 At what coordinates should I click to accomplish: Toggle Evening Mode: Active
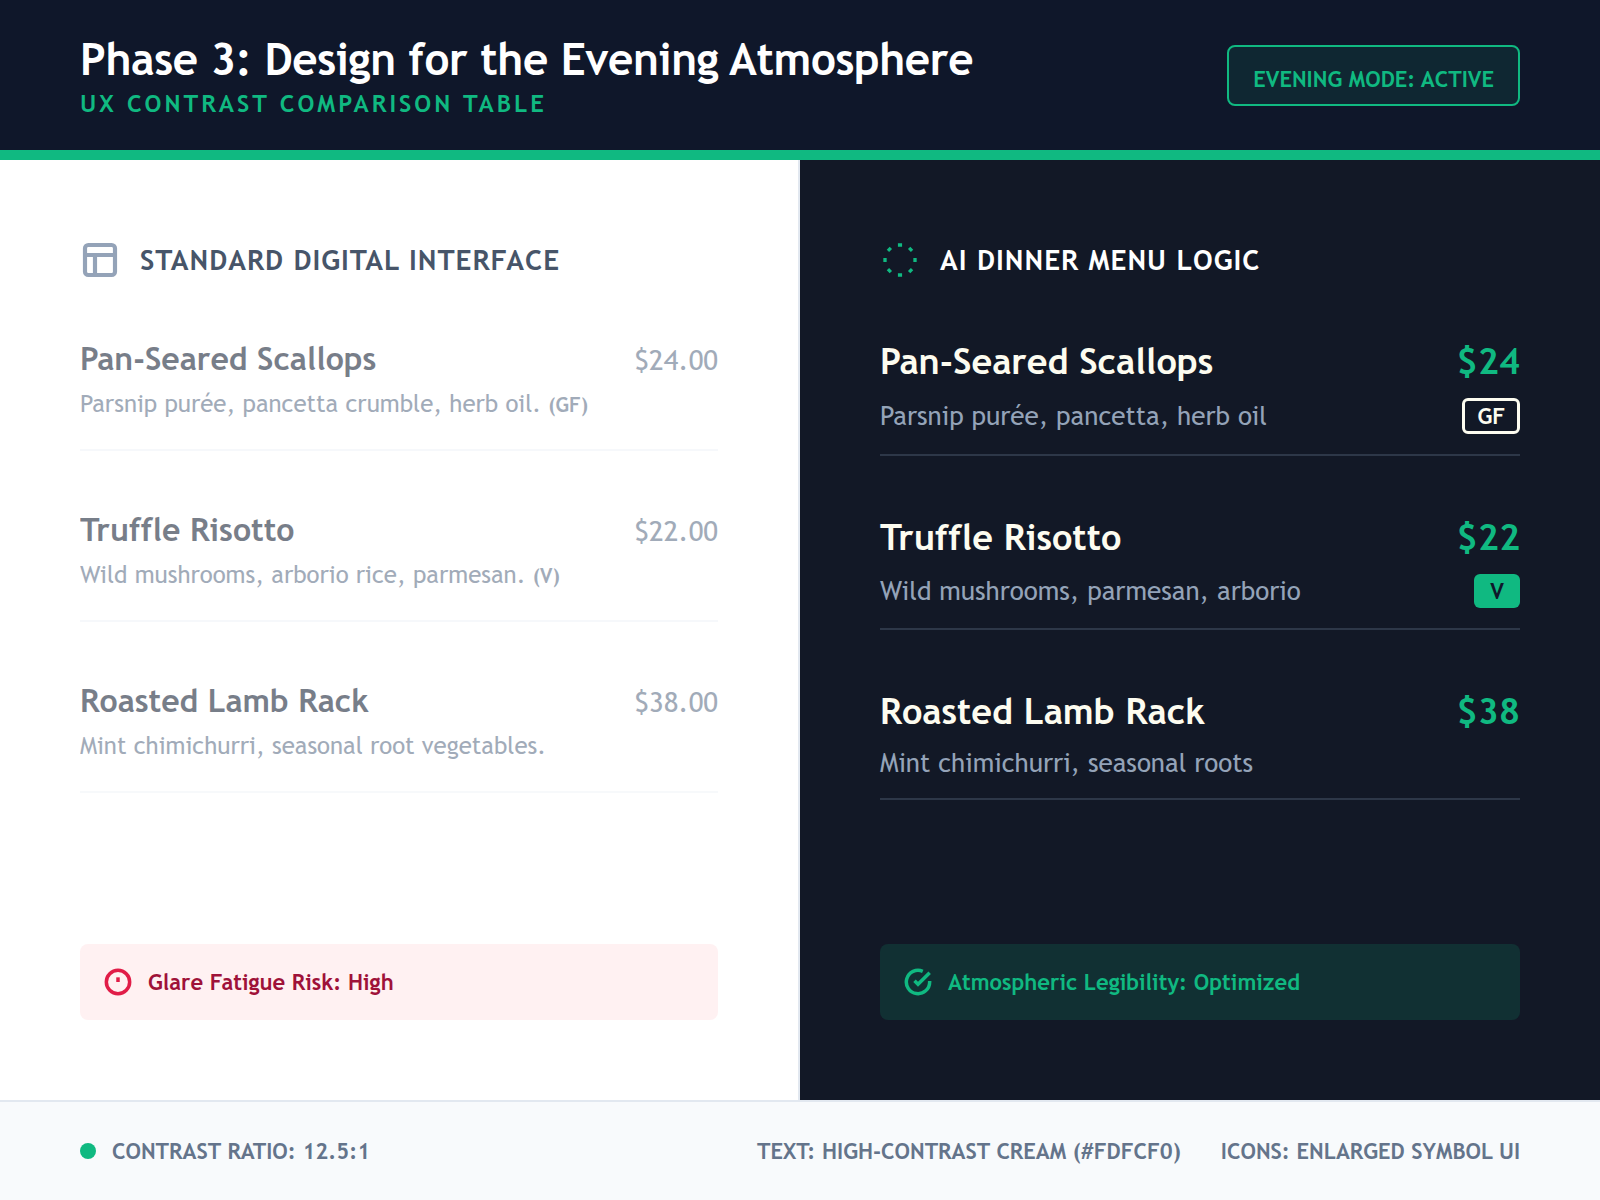(1372, 76)
